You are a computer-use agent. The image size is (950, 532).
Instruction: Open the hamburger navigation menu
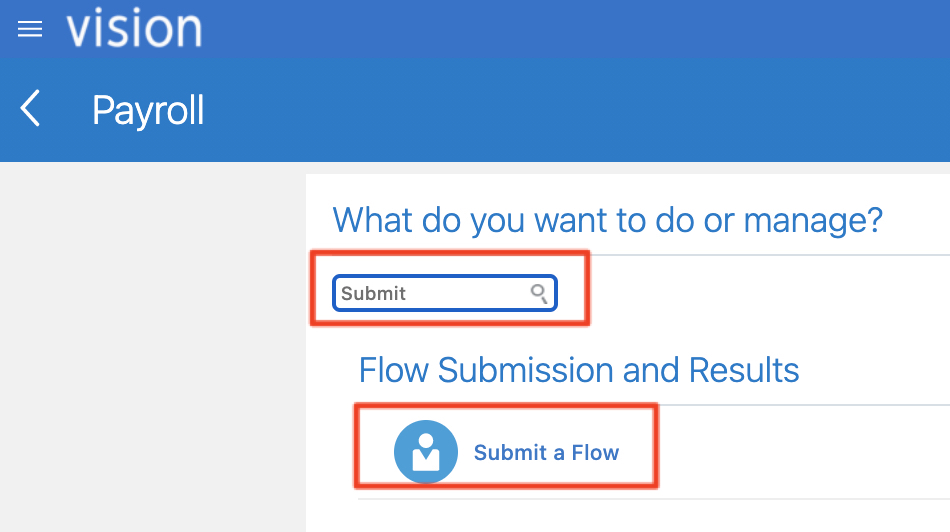point(30,30)
